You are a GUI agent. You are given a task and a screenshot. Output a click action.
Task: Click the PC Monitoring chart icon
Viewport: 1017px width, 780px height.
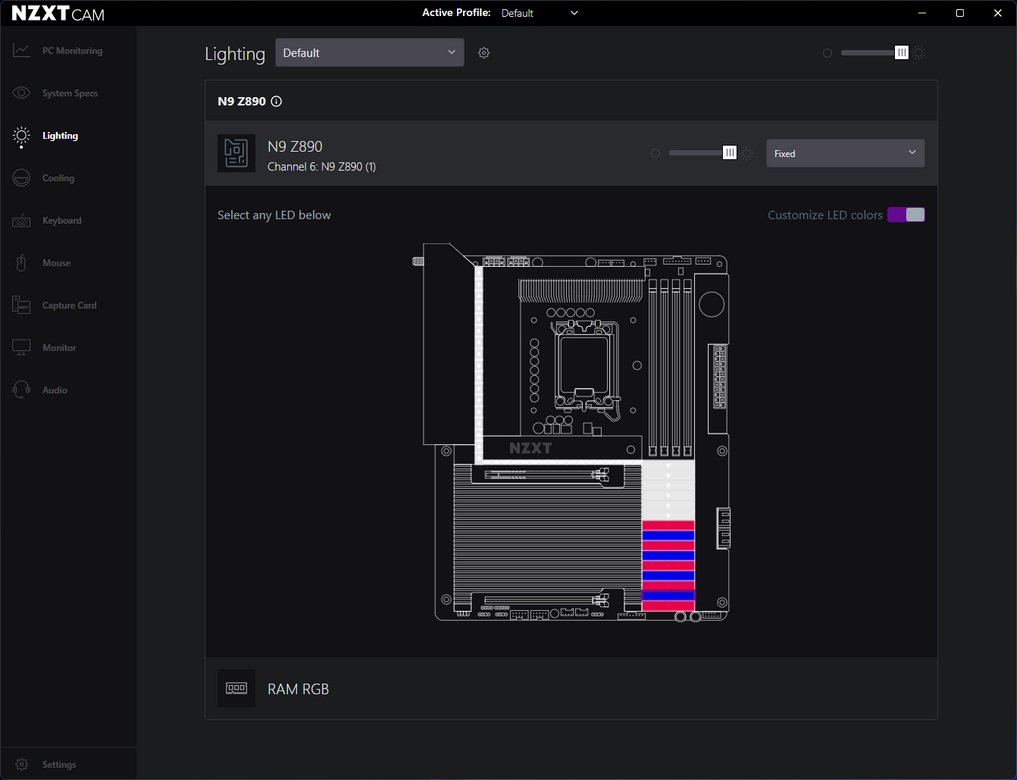21,51
